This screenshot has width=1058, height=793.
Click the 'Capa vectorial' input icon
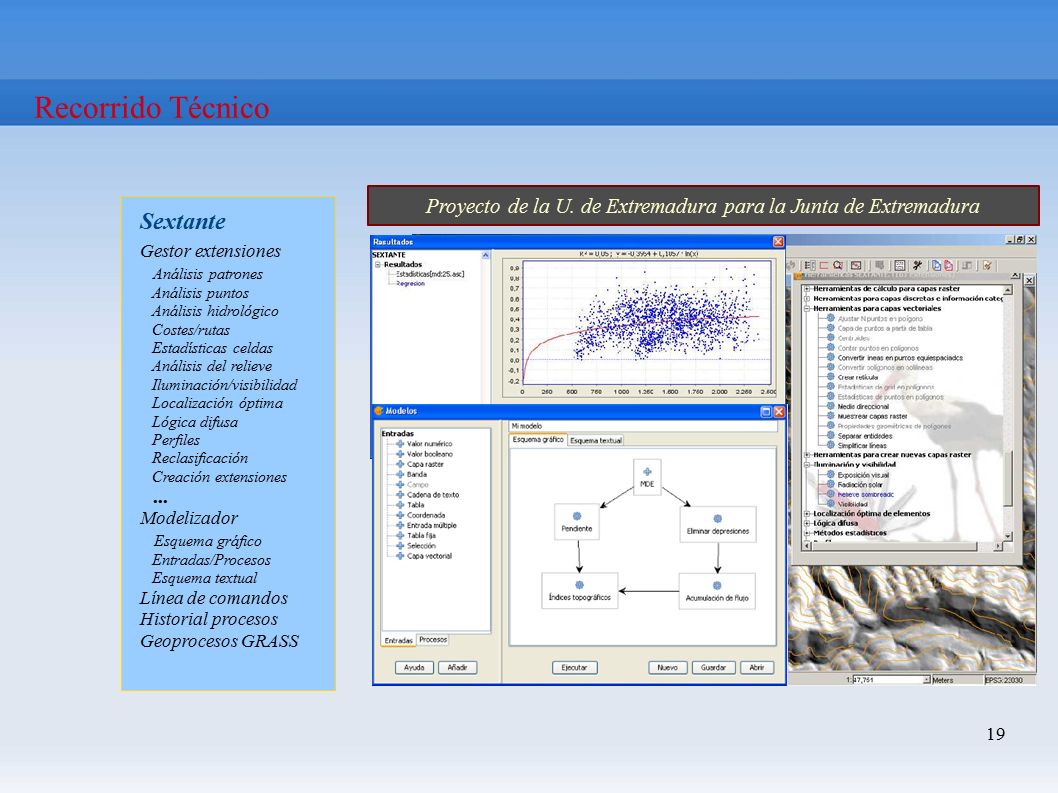tap(400, 556)
